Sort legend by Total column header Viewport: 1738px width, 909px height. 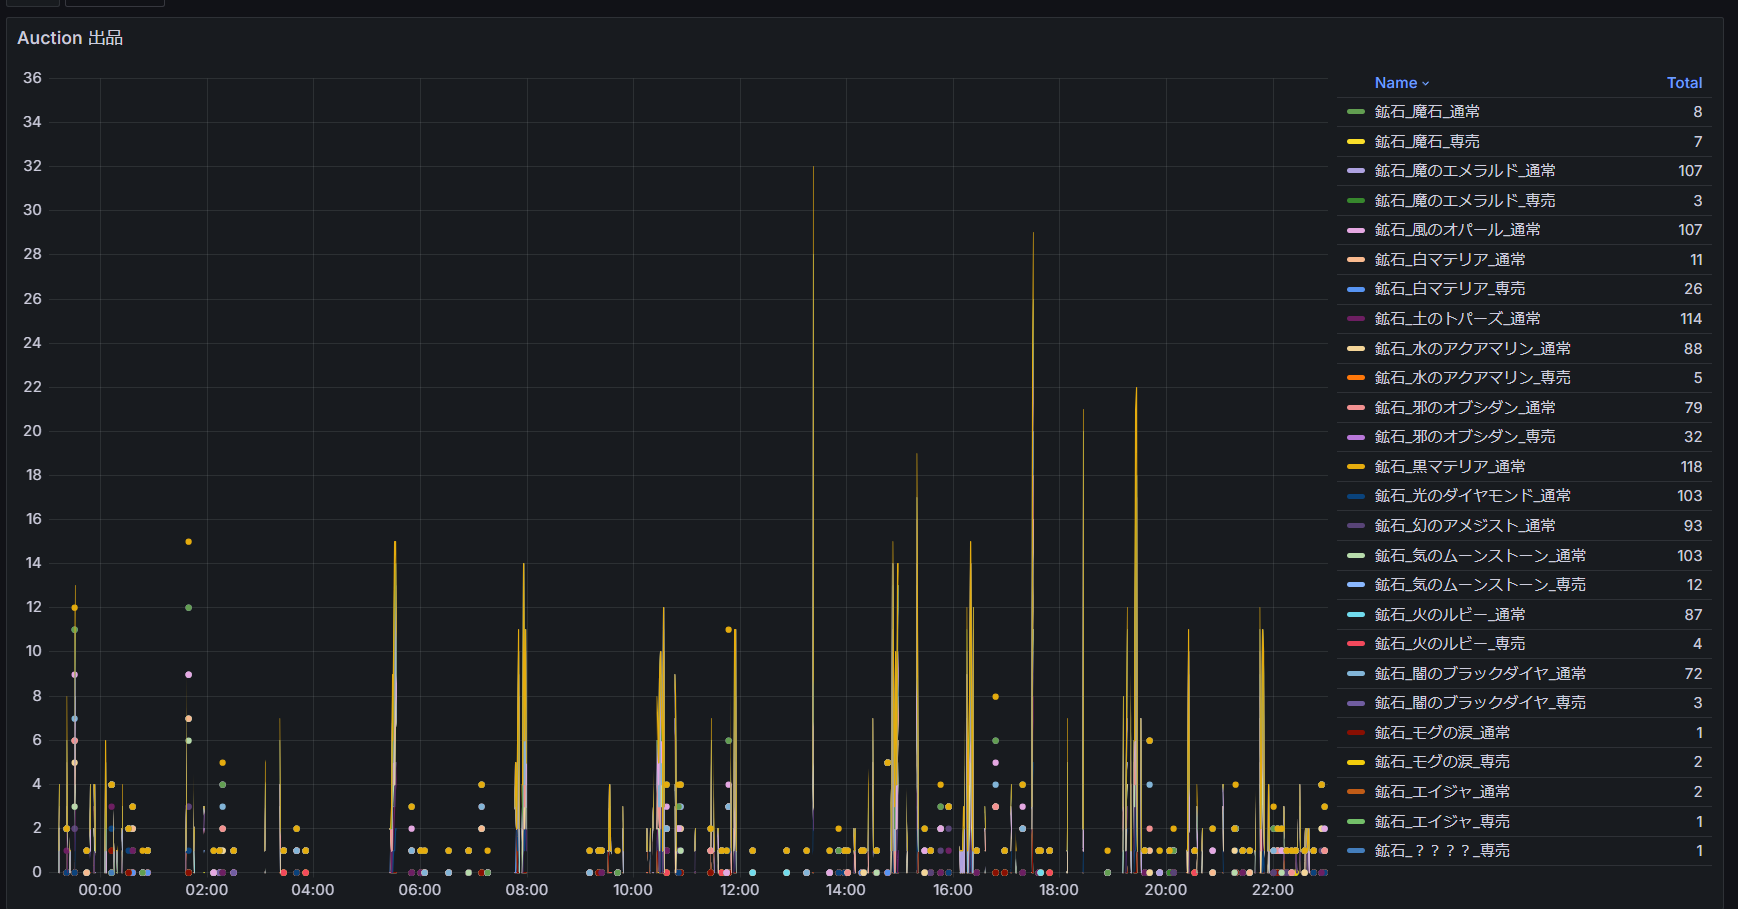1683,83
